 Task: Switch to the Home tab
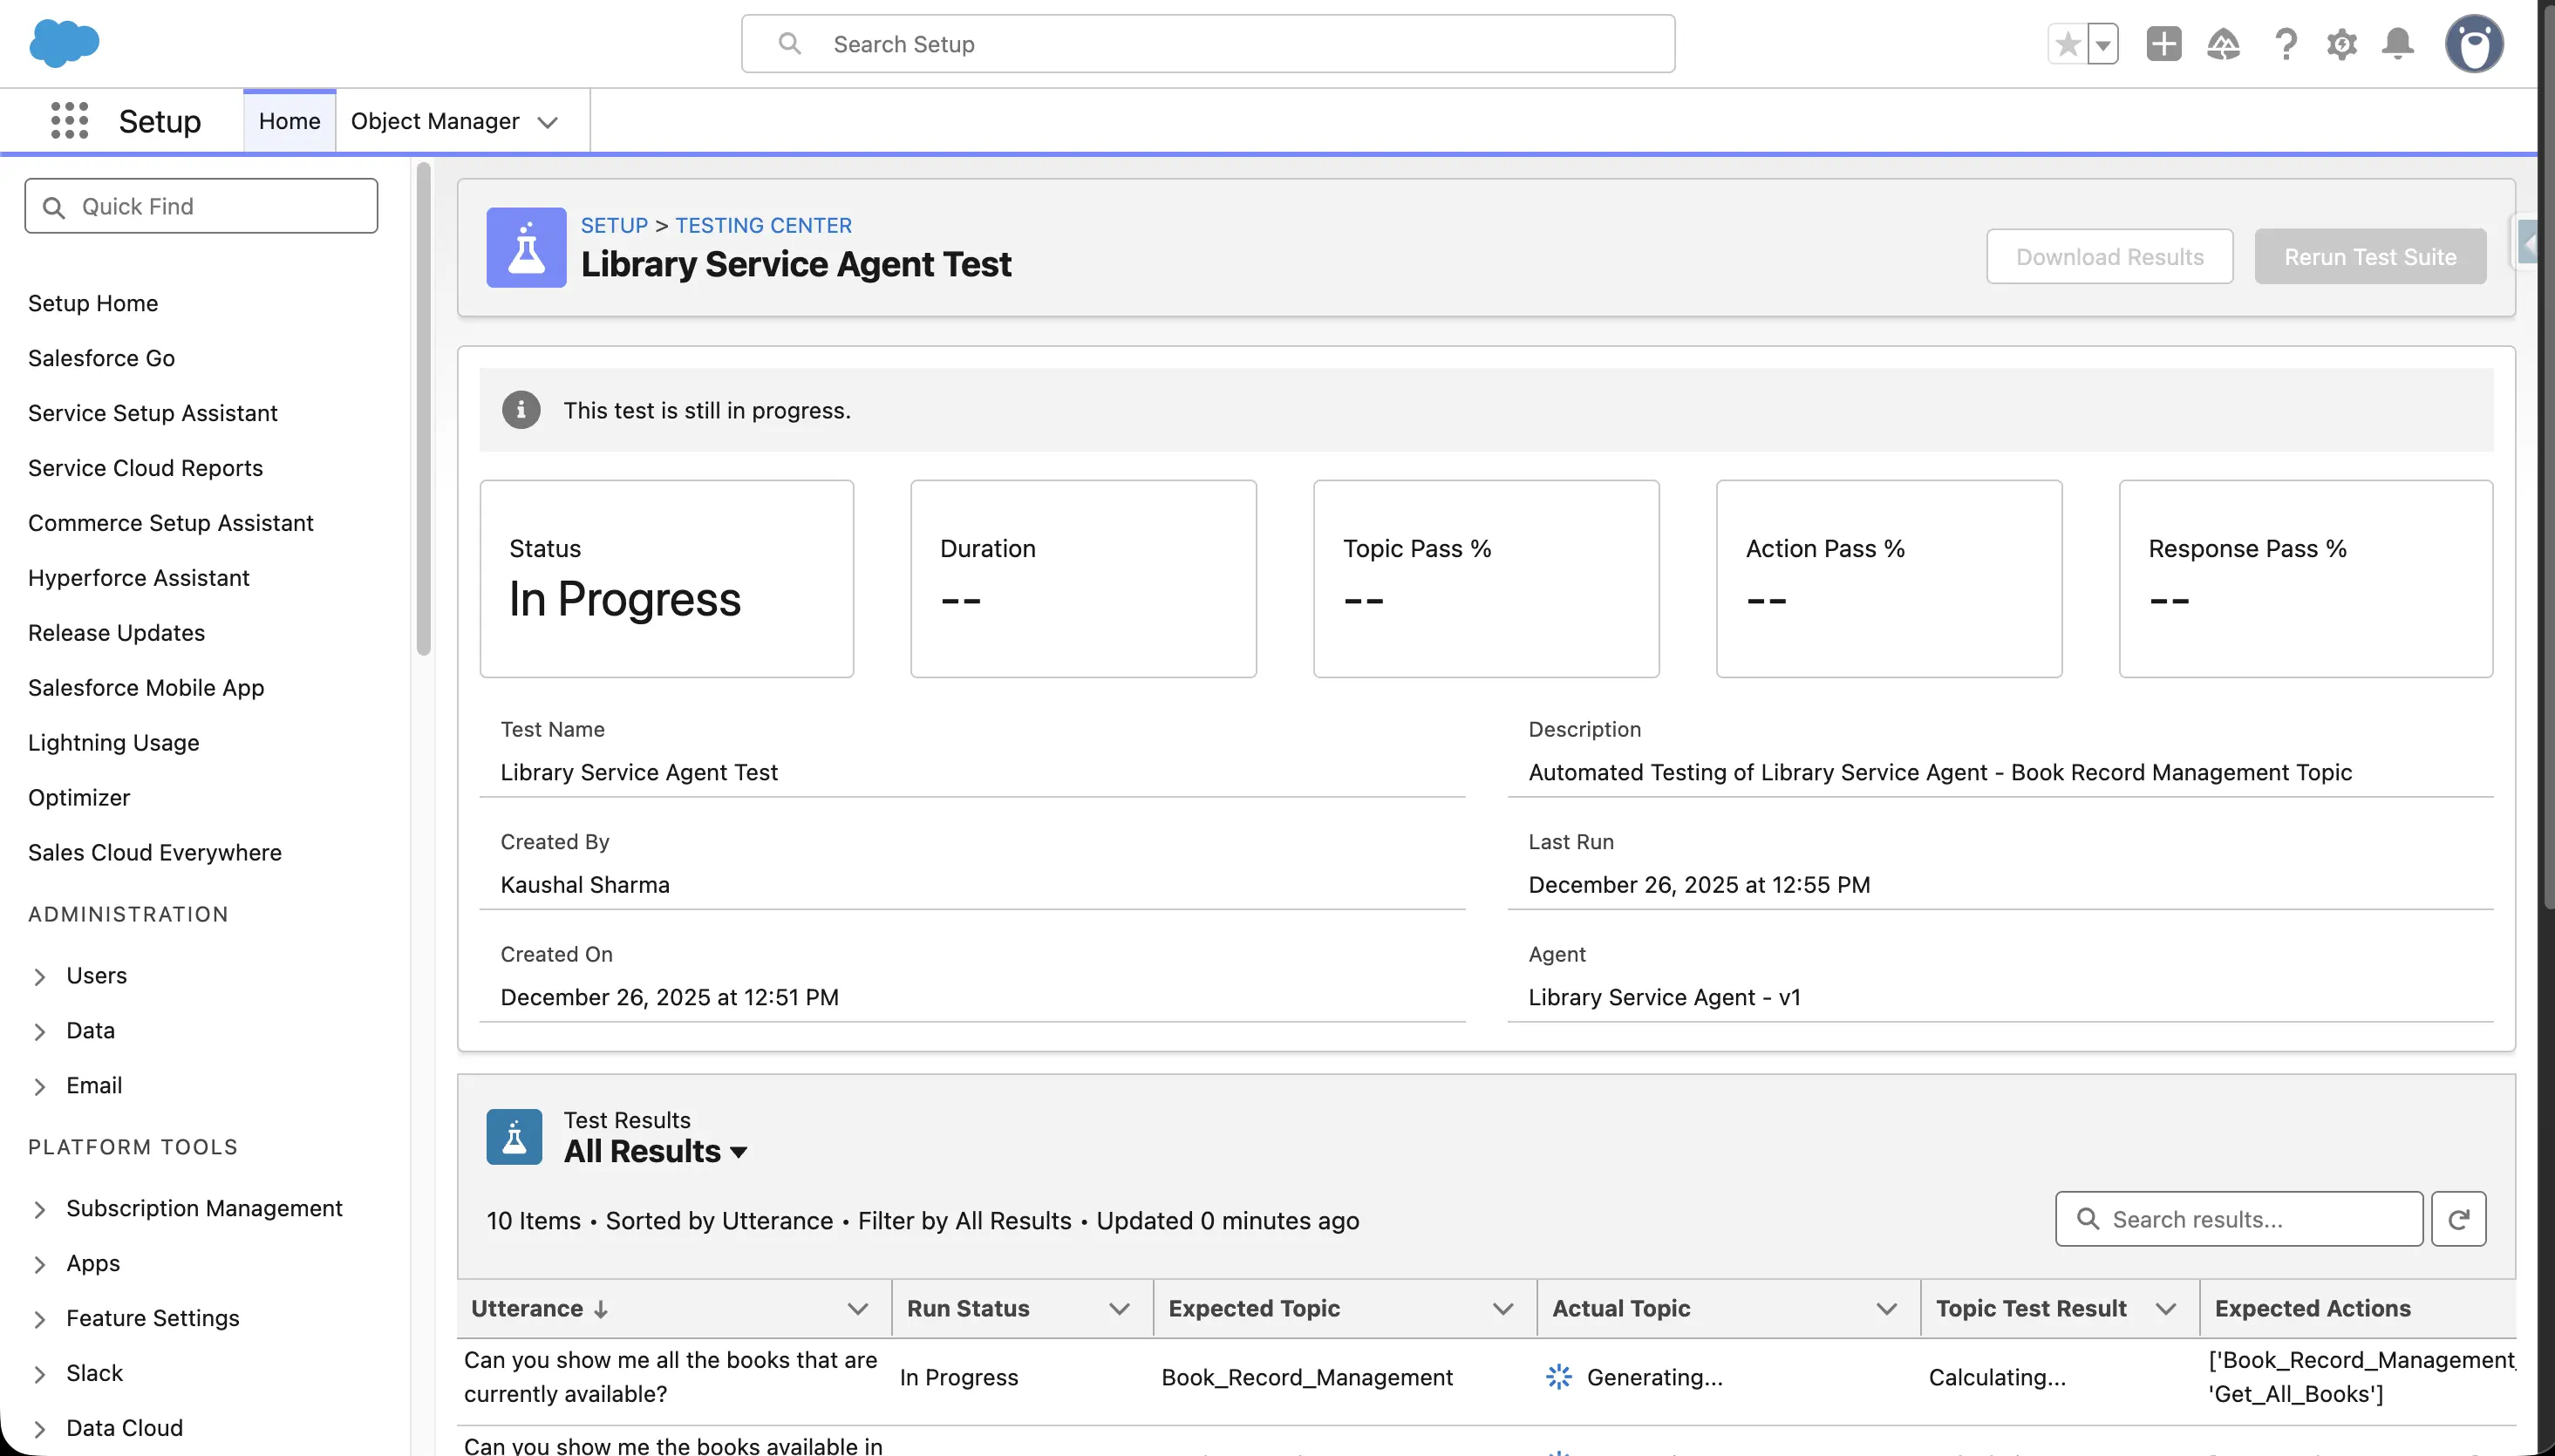(289, 121)
